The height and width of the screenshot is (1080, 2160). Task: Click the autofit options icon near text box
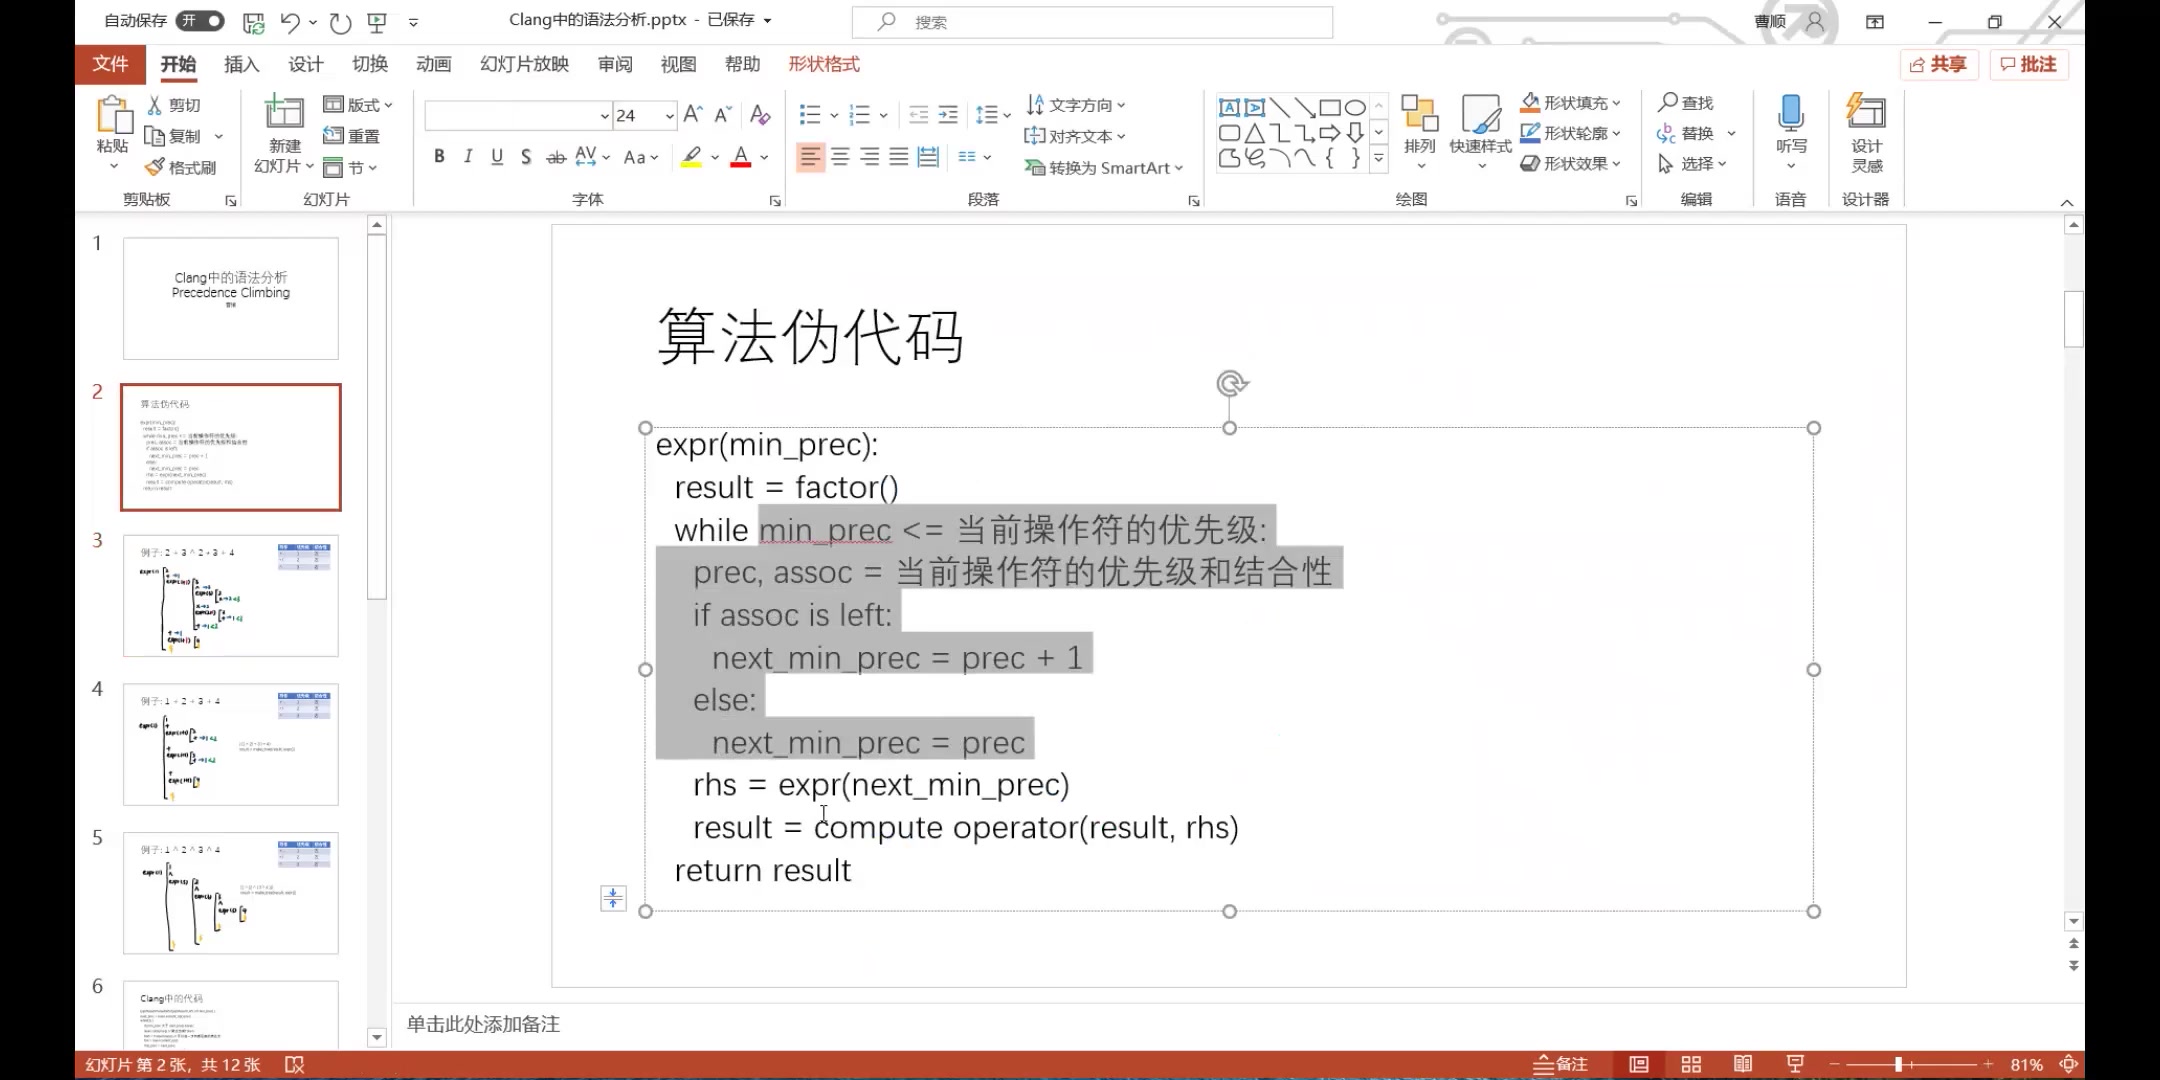point(613,898)
